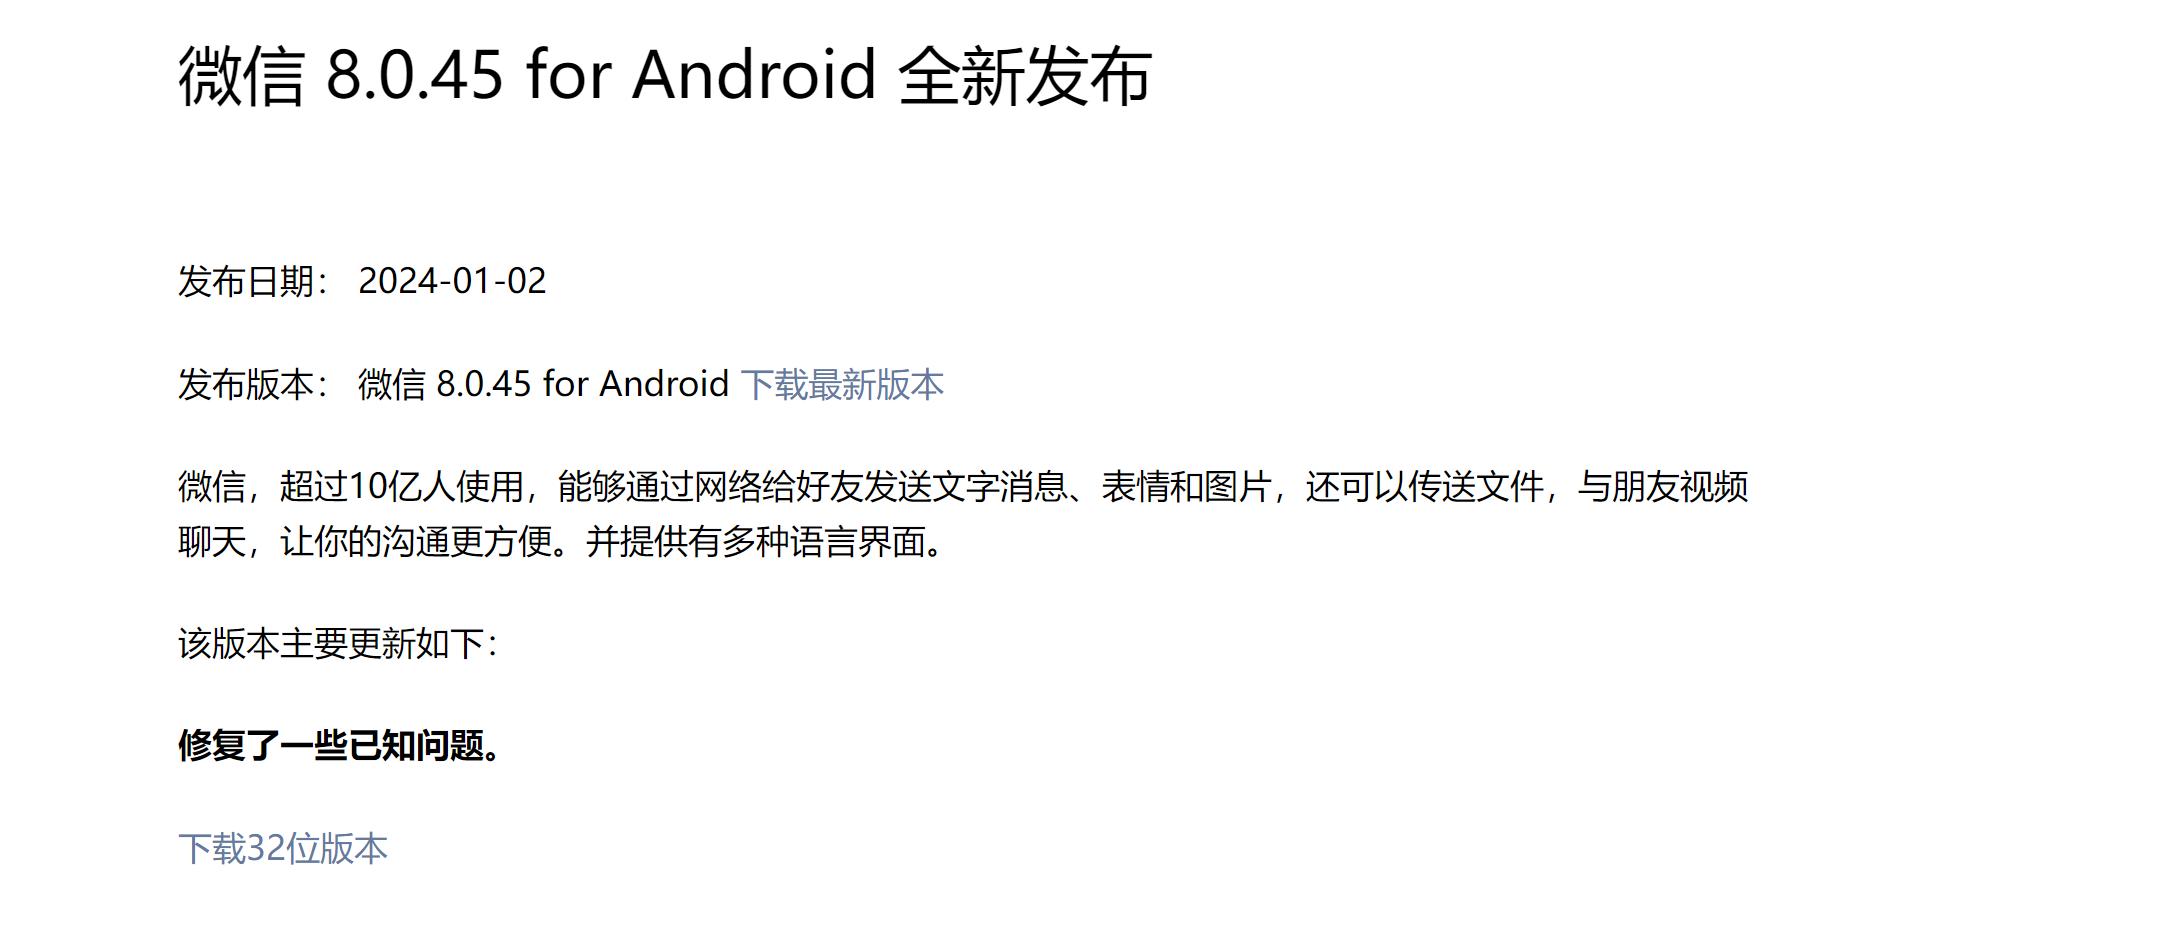Click the phrase 能够通过网络给好友发送文字消息
Viewport: 2167px width, 937px height.
coord(812,487)
